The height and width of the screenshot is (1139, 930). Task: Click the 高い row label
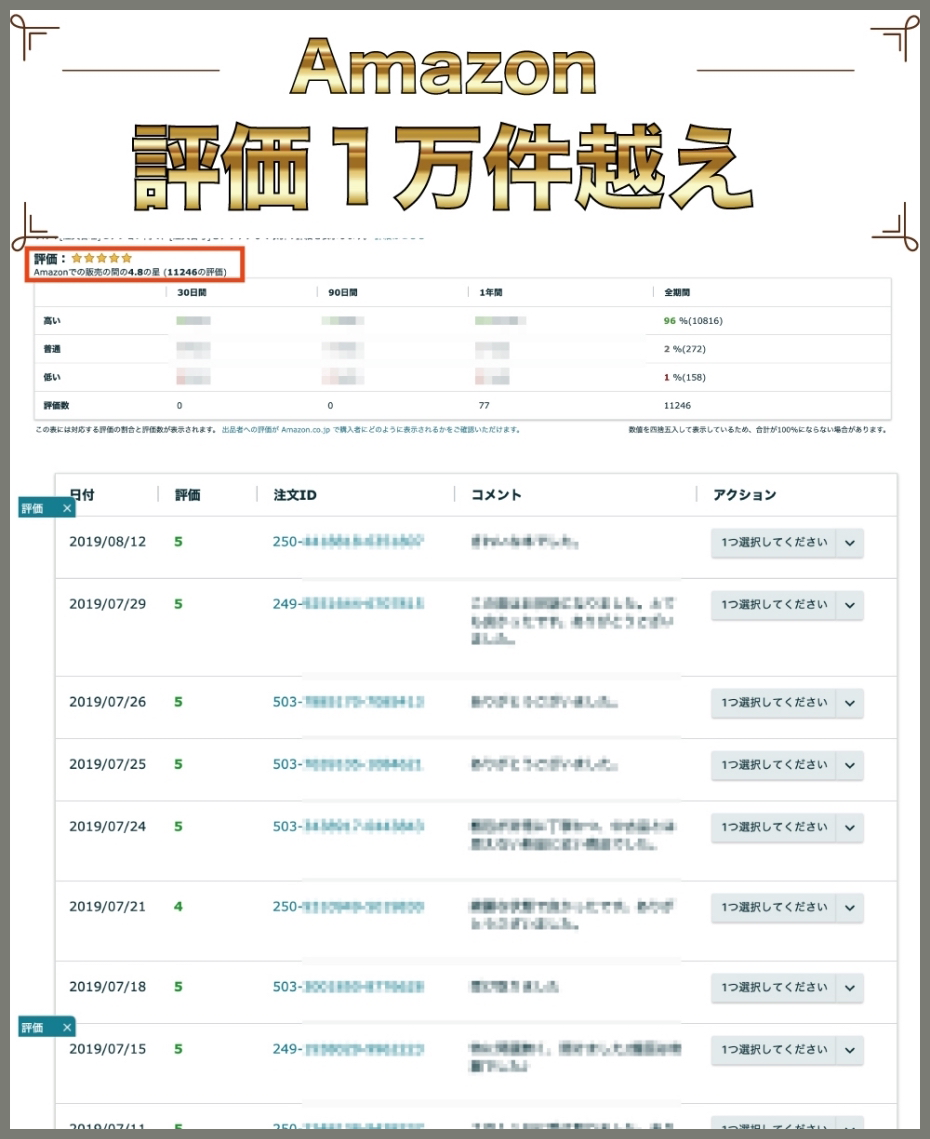click(x=52, y=320)
